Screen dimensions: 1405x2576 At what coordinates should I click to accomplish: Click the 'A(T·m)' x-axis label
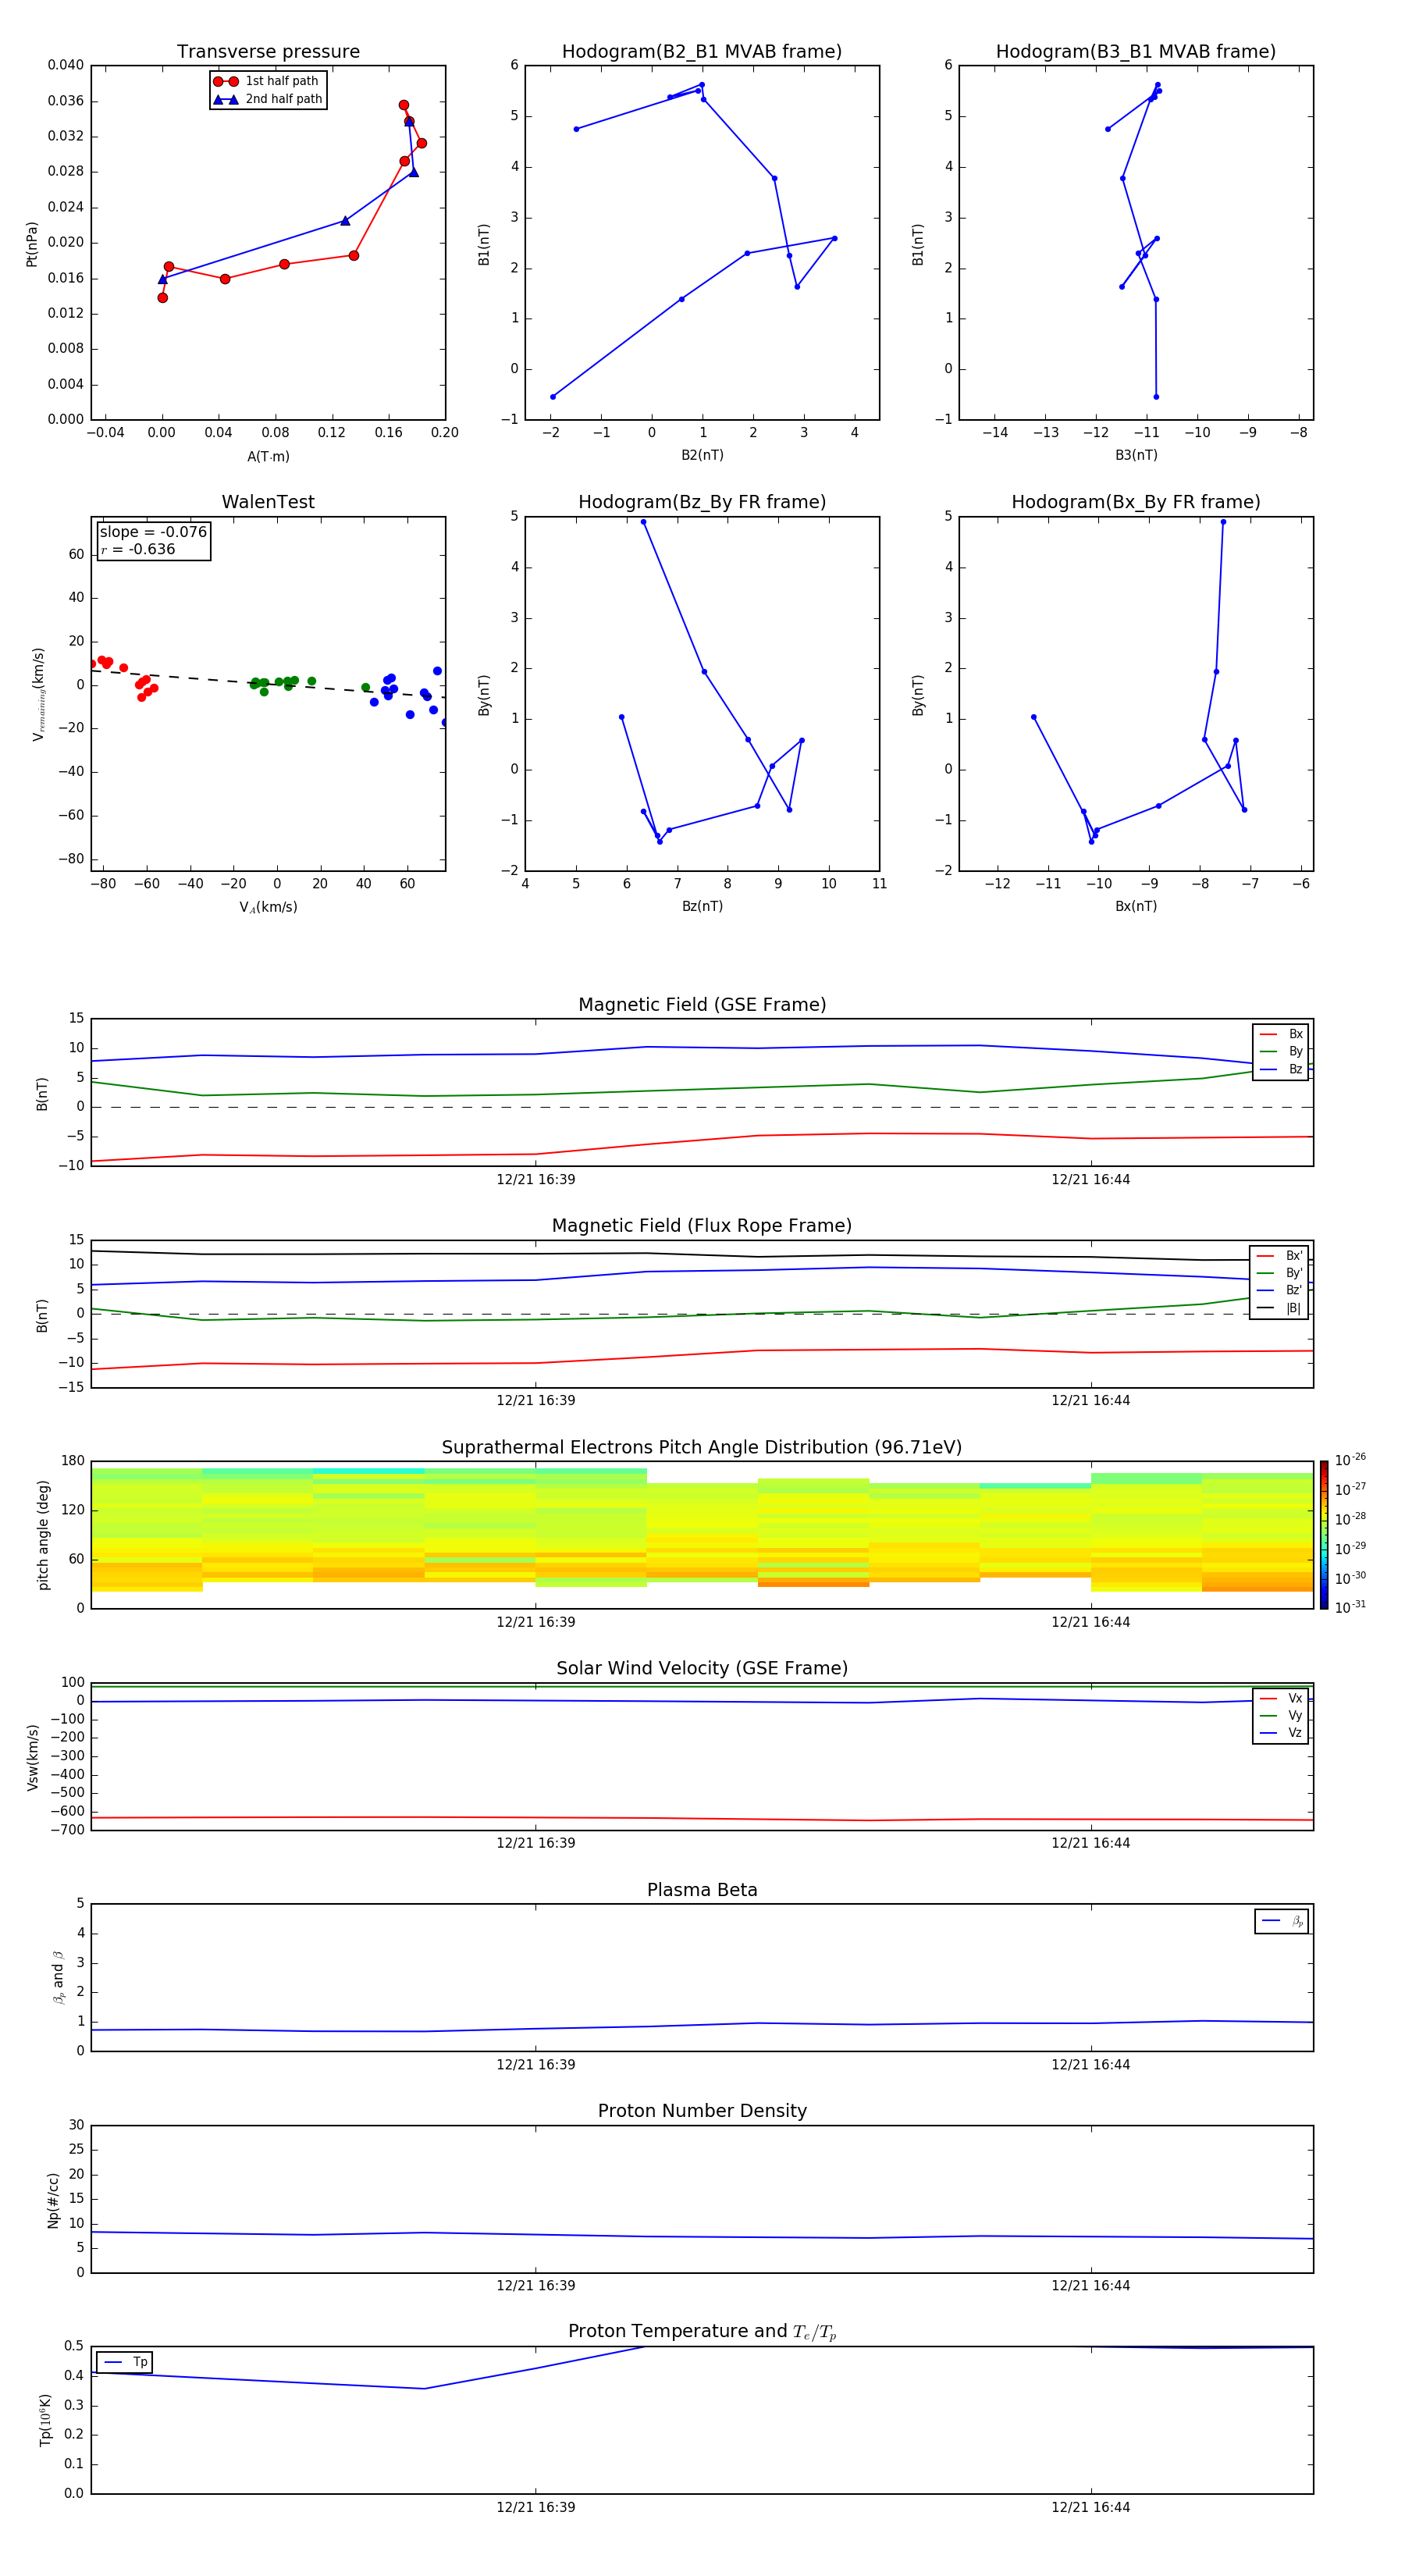pos(268,456)
